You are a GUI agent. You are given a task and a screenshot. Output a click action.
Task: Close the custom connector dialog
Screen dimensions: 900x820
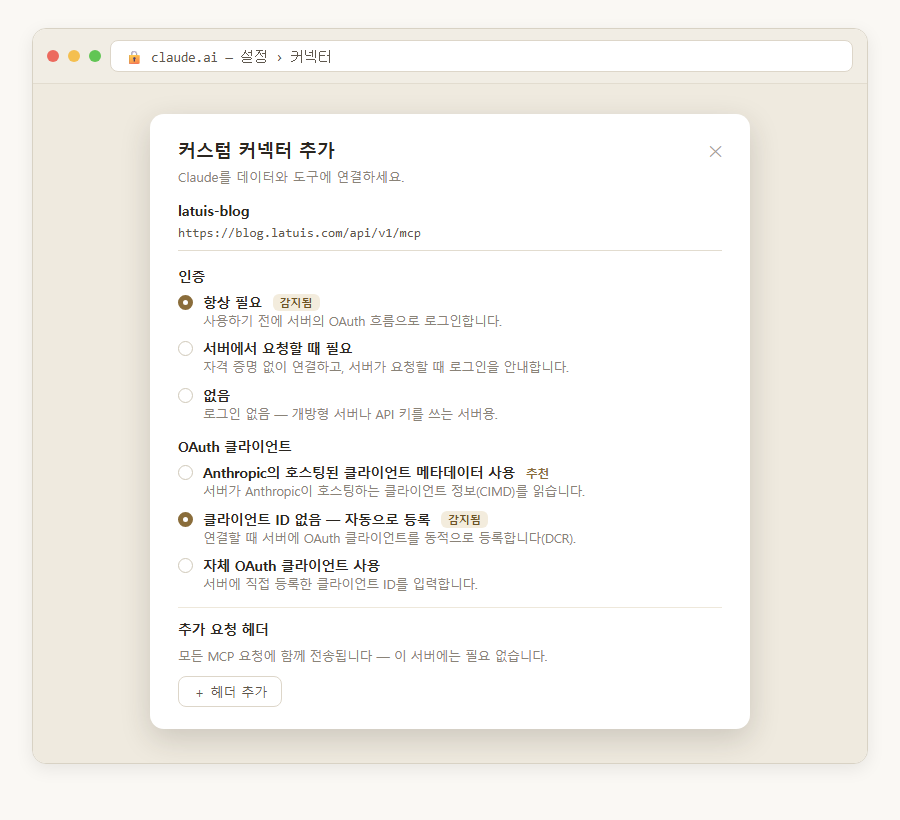(715, 151)
